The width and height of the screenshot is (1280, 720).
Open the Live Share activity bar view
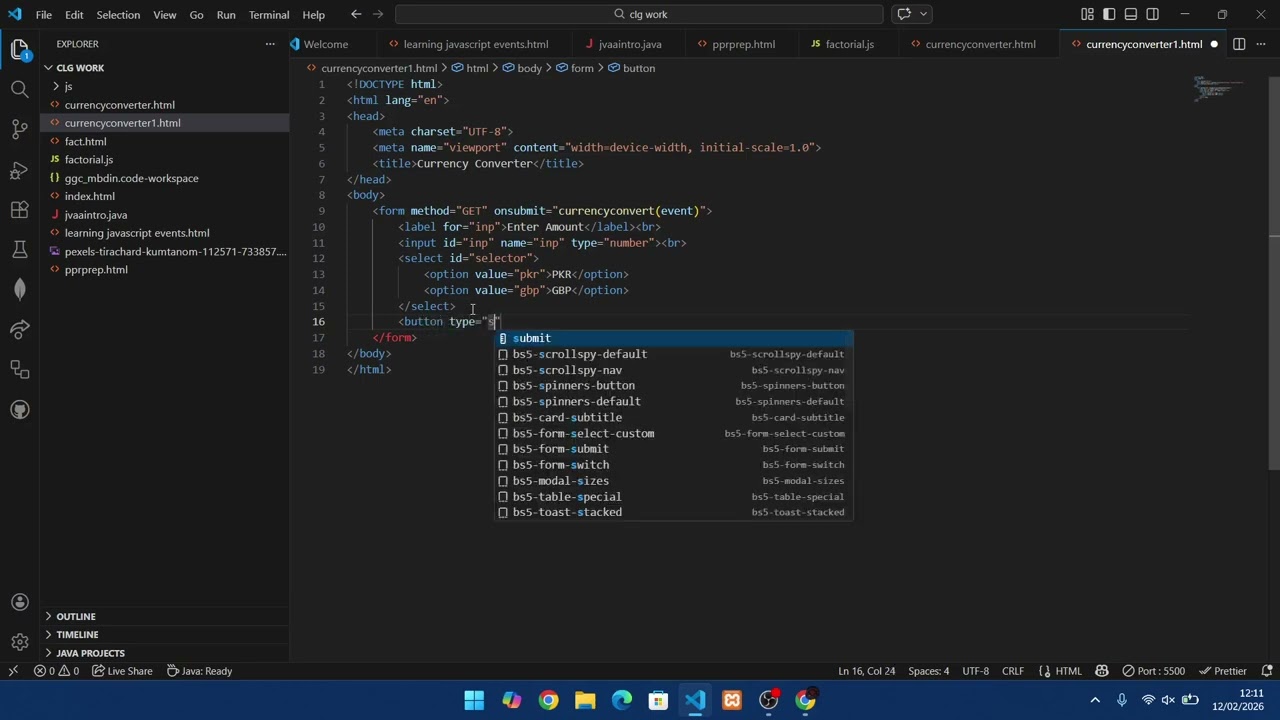click(x=19, y=329)
